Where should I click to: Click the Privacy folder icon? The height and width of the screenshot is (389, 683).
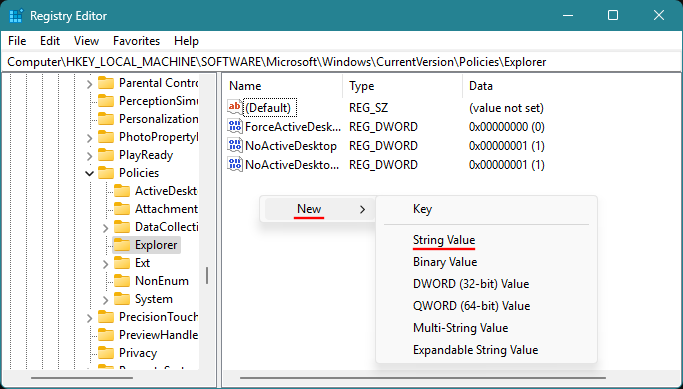click(x=106, y=353)
